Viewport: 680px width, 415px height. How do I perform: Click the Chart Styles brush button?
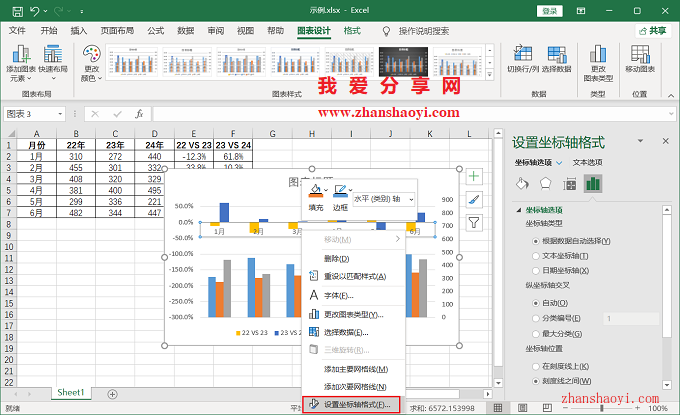click(x=474, y=199)
